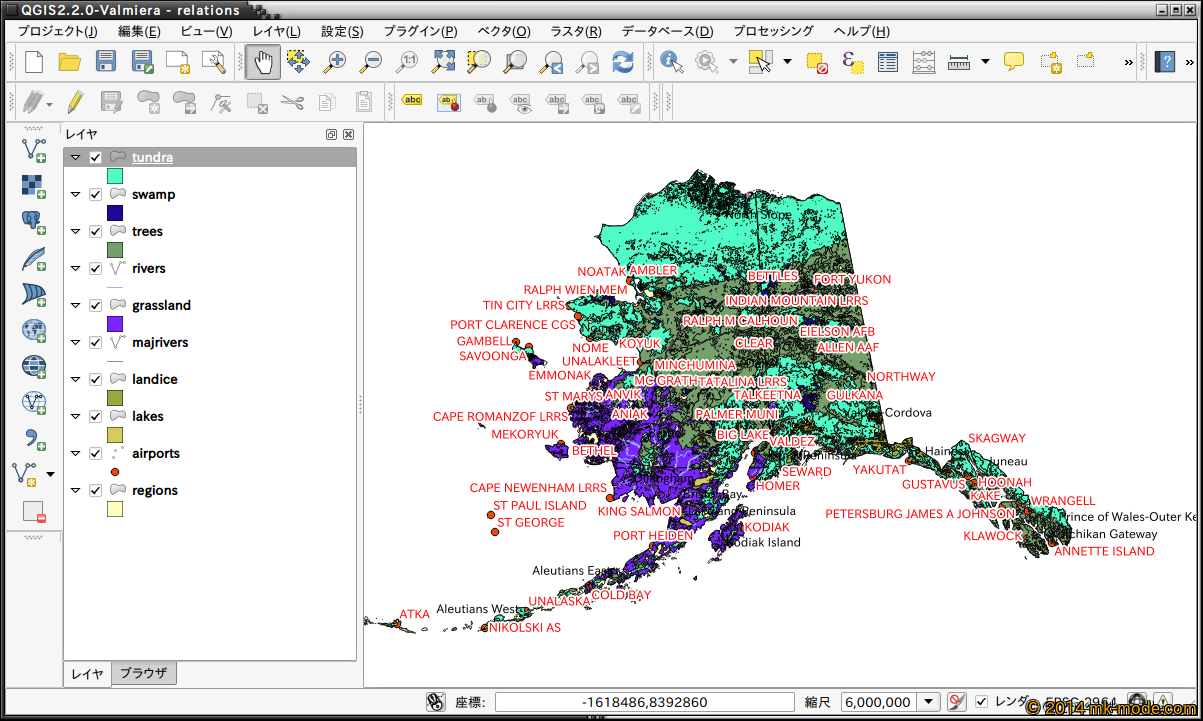This screenshot has height=721, width=1203.
Task: Click the coordinate input field
Action: coord(644,702)
